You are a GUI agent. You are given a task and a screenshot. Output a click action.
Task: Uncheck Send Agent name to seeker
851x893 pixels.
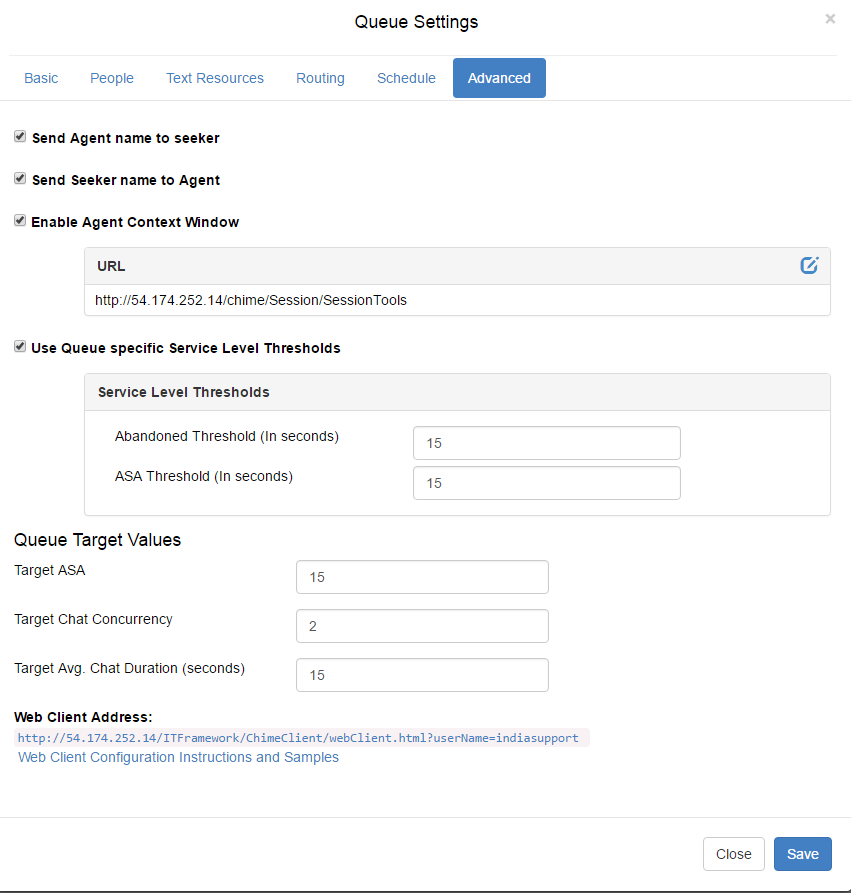20,137
